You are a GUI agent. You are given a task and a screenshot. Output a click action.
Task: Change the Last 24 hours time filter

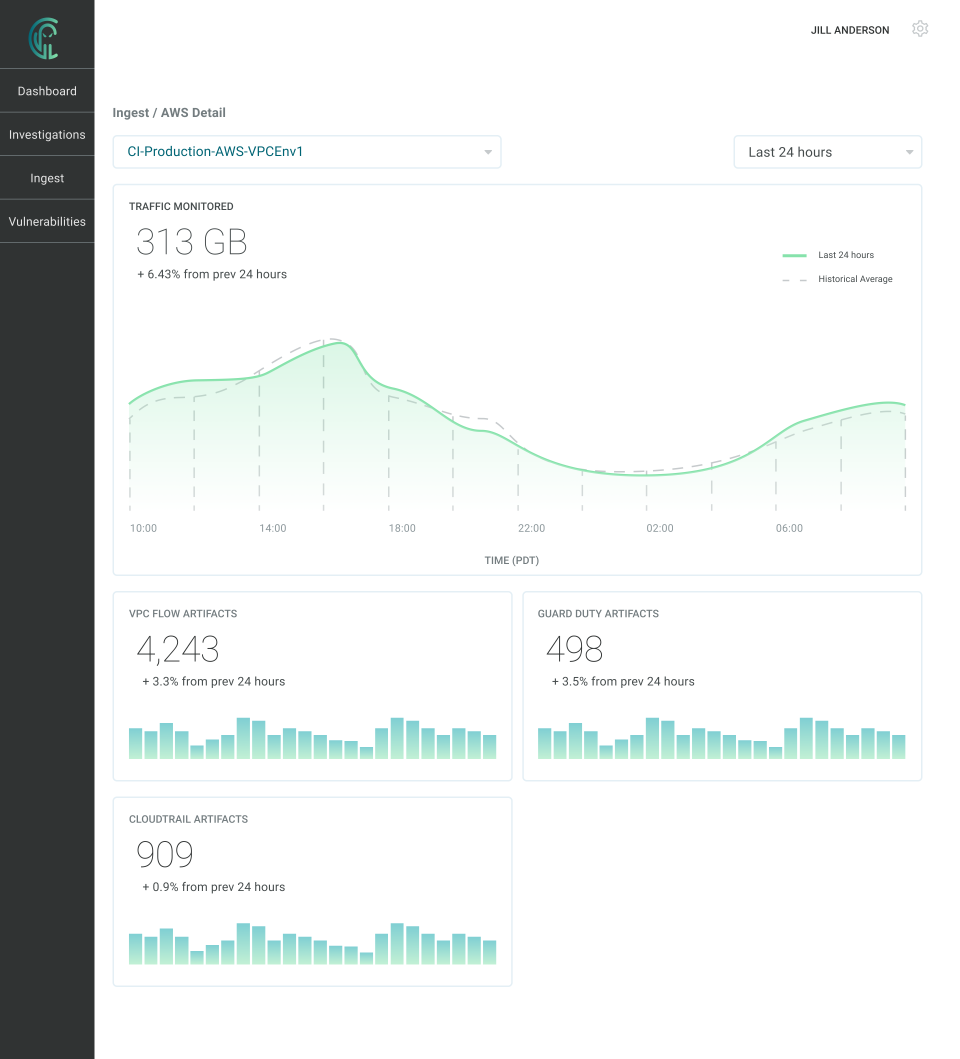[827, 152]
